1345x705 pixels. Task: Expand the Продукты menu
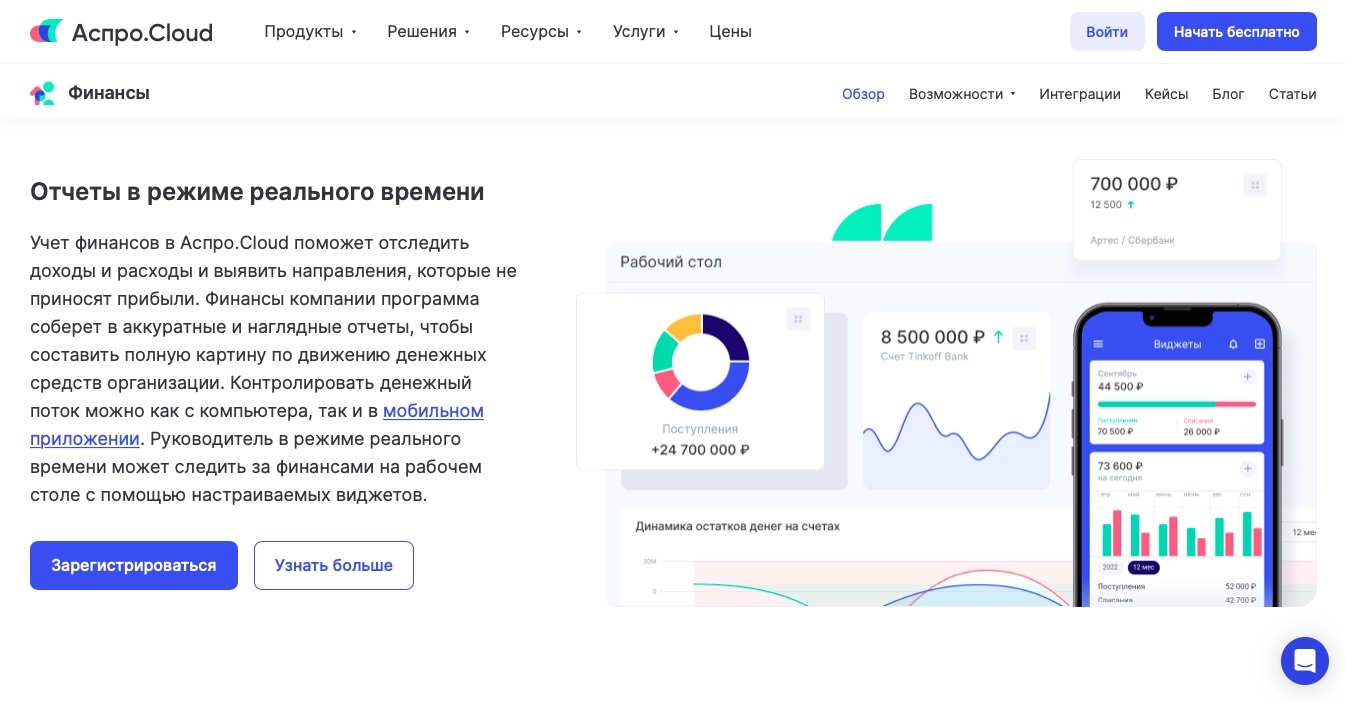tap(310, 31)
